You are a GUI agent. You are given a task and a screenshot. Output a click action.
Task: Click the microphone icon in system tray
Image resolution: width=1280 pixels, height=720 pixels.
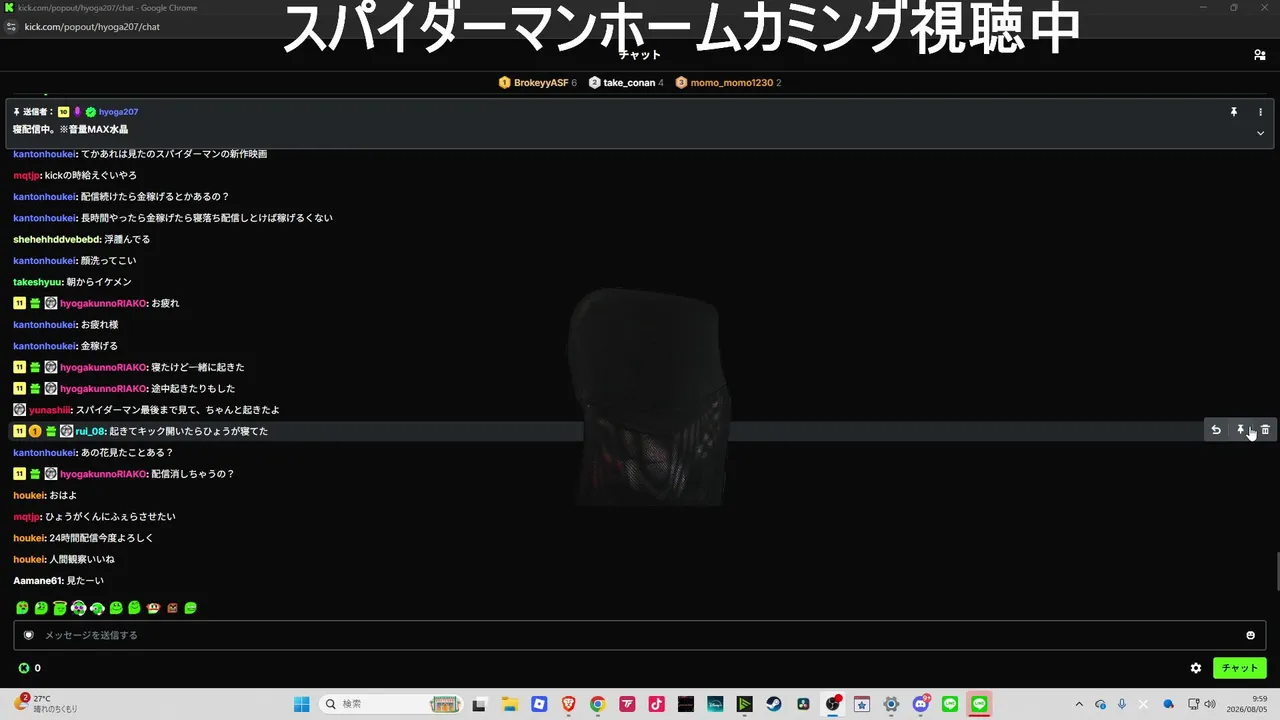coord(1122,704)
